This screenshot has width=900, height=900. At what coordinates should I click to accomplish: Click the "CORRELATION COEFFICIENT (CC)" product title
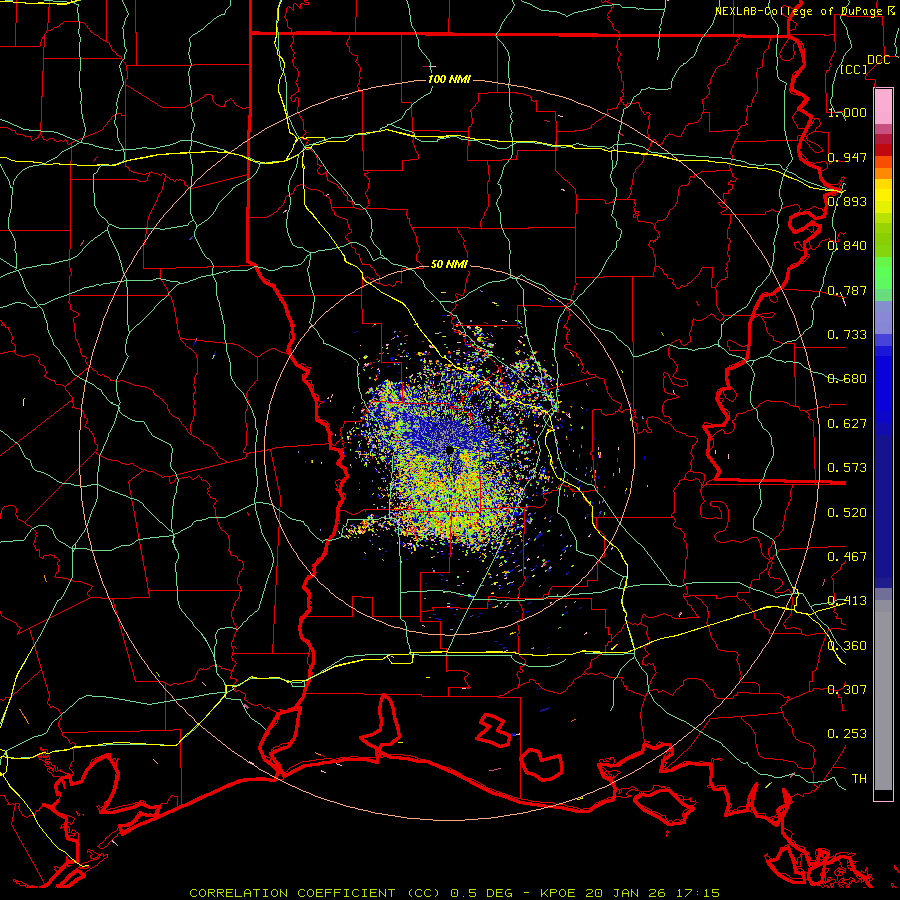[315, 893]
